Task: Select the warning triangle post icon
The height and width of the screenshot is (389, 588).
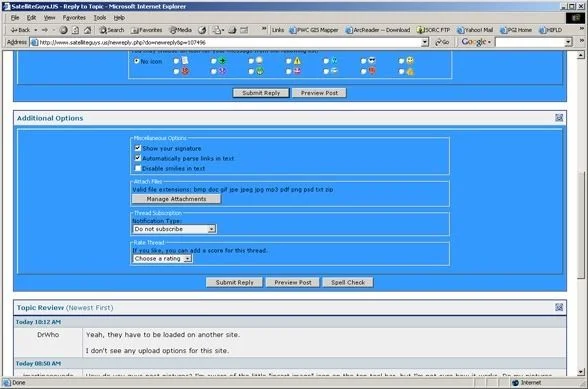Action: point(297,61)
